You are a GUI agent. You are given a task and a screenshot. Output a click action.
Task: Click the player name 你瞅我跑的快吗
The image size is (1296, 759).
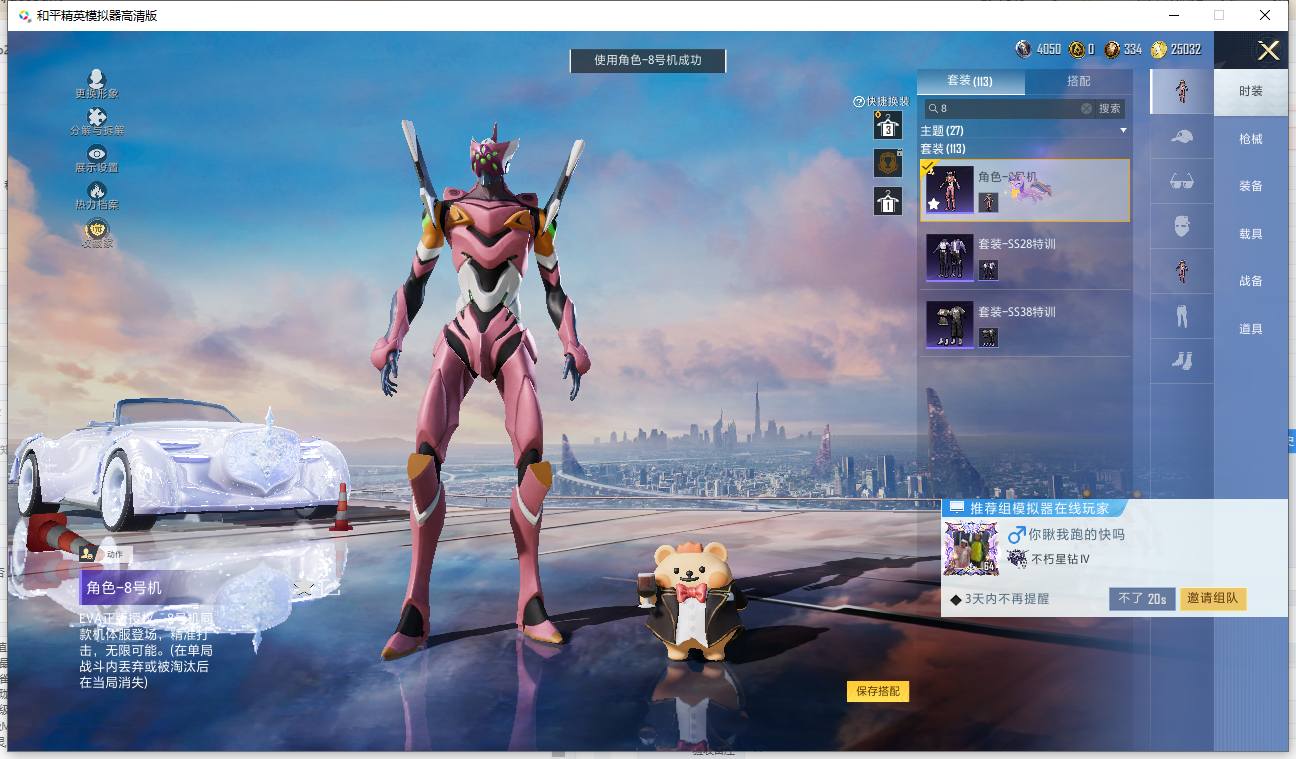coord(1077,535)
